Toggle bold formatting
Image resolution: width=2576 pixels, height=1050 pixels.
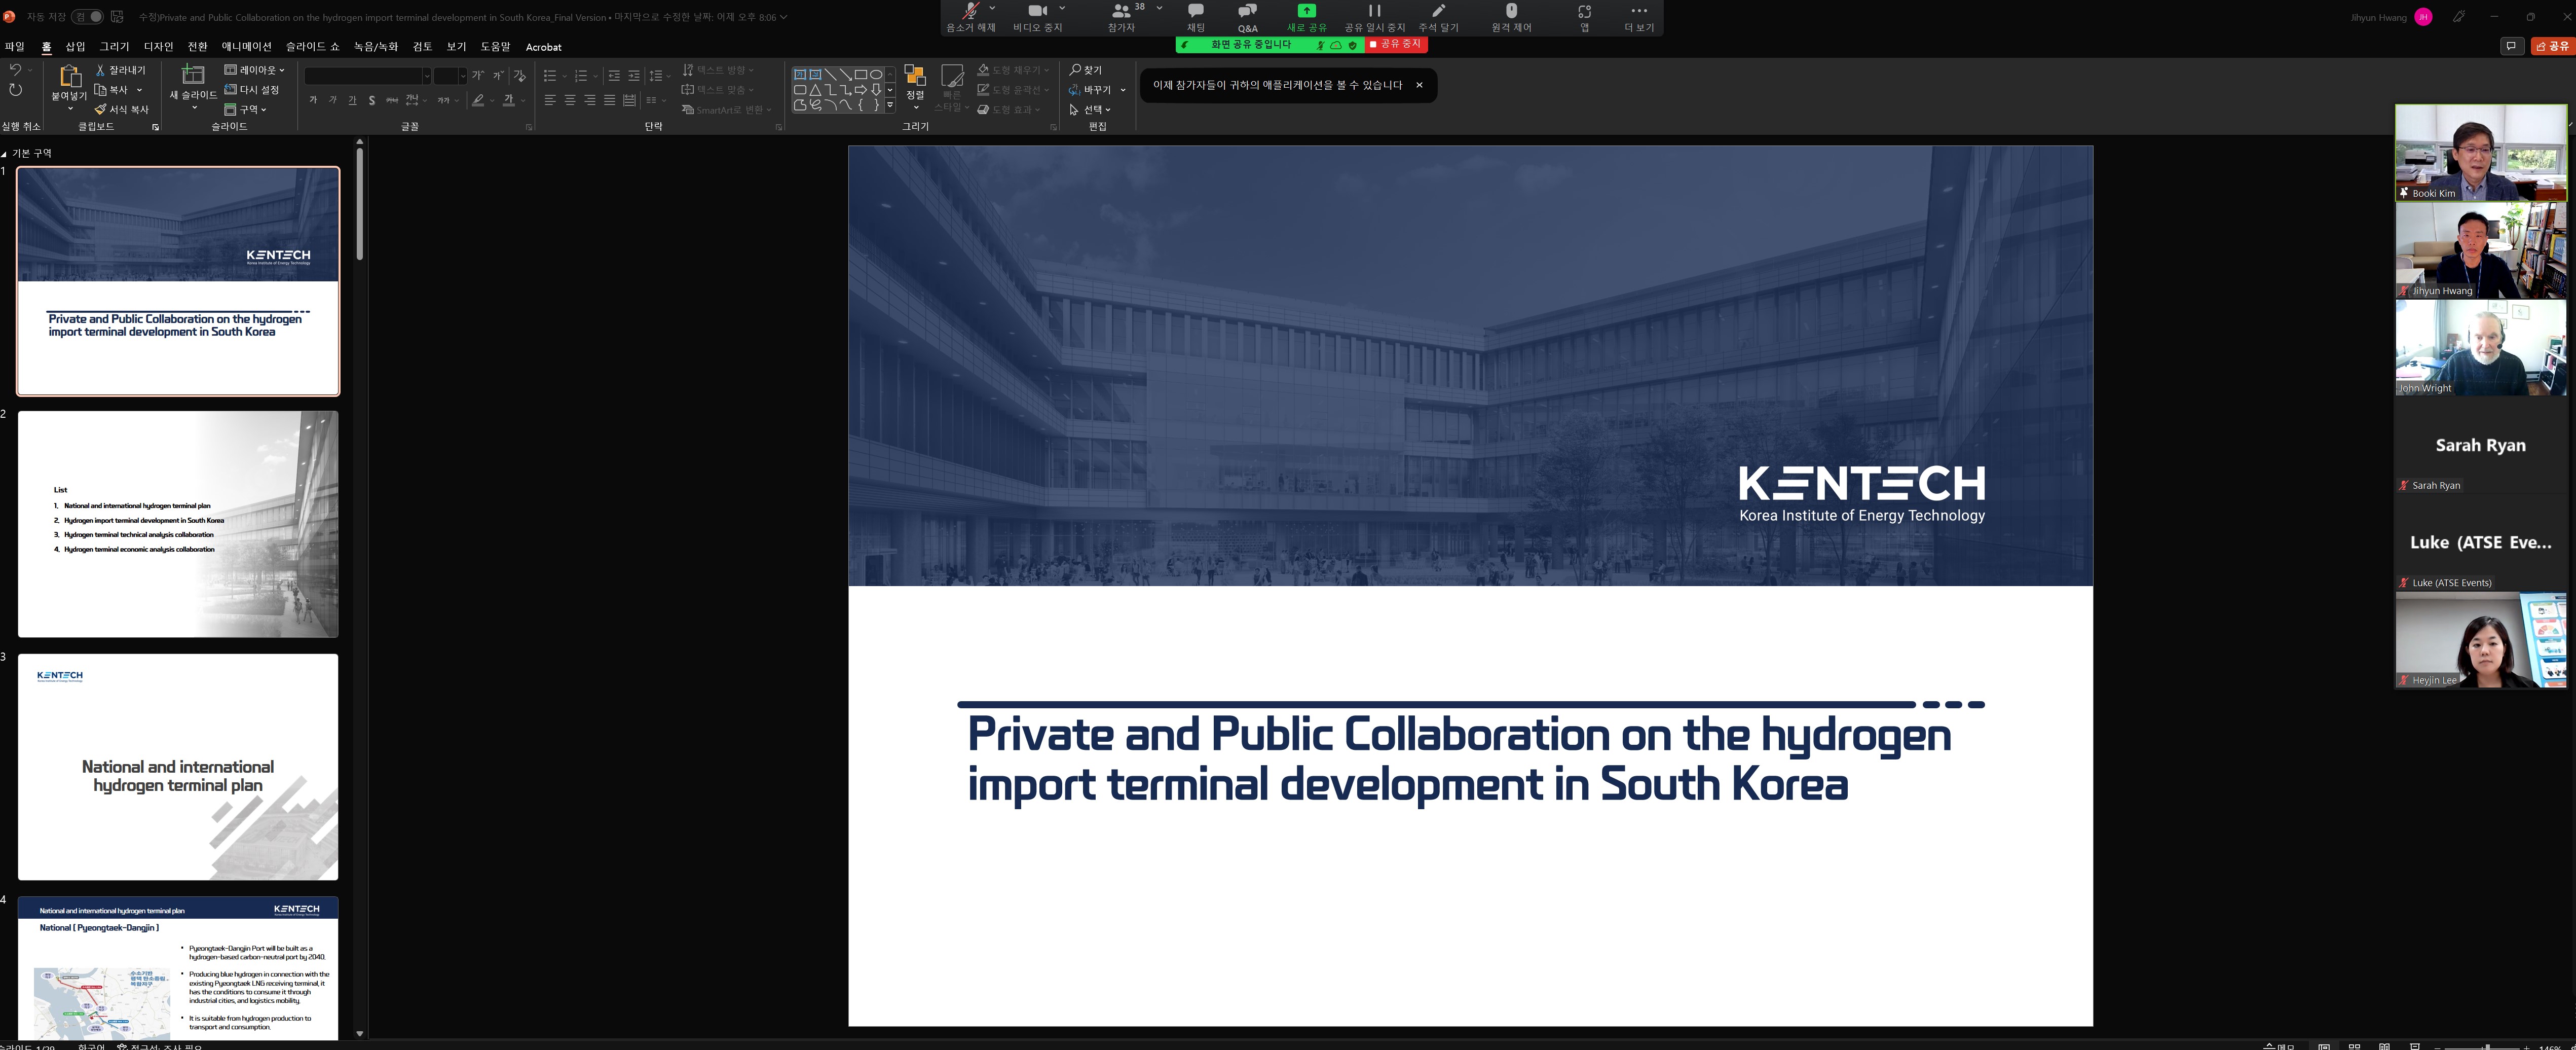(x=313, y=100)
